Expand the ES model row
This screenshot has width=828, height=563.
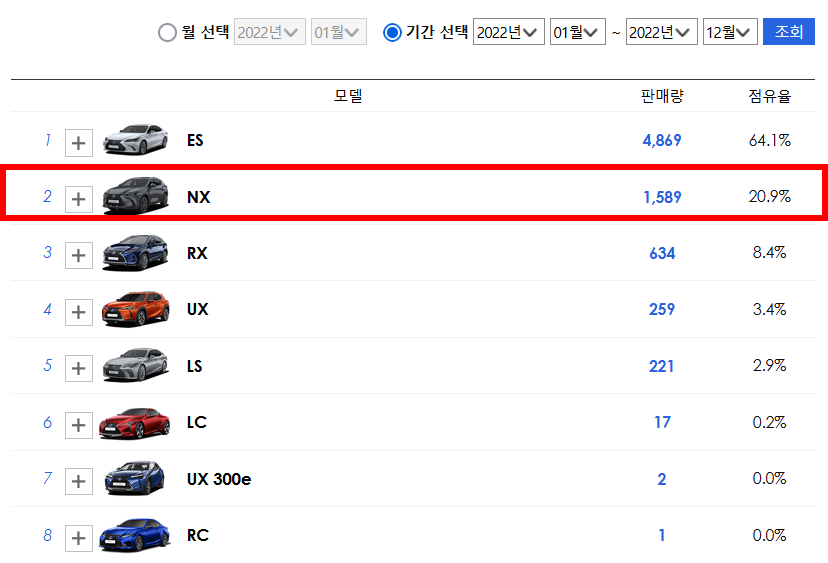point(79,143)
